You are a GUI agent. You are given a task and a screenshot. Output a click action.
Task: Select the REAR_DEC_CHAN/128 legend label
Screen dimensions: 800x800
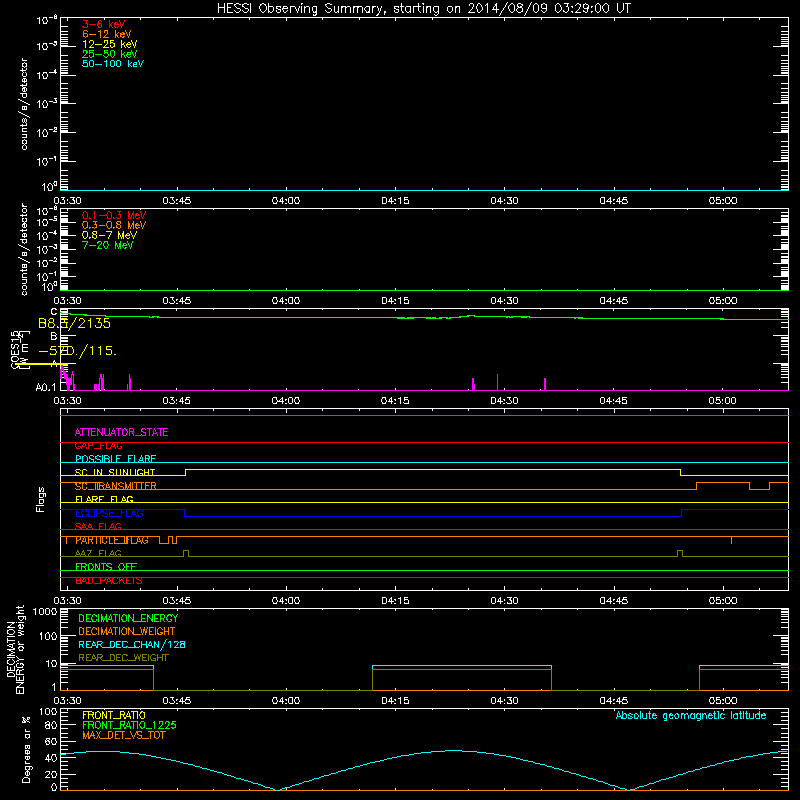pos(132,645)
